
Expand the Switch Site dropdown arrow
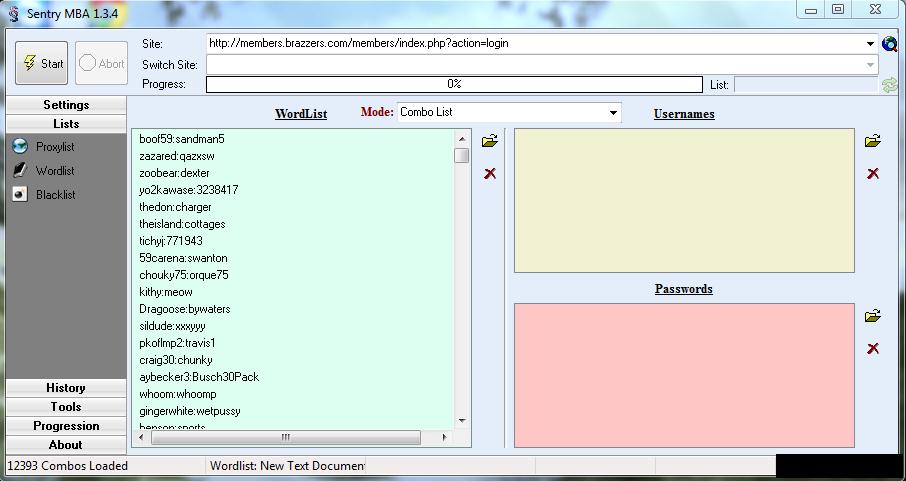click(870, 65)
